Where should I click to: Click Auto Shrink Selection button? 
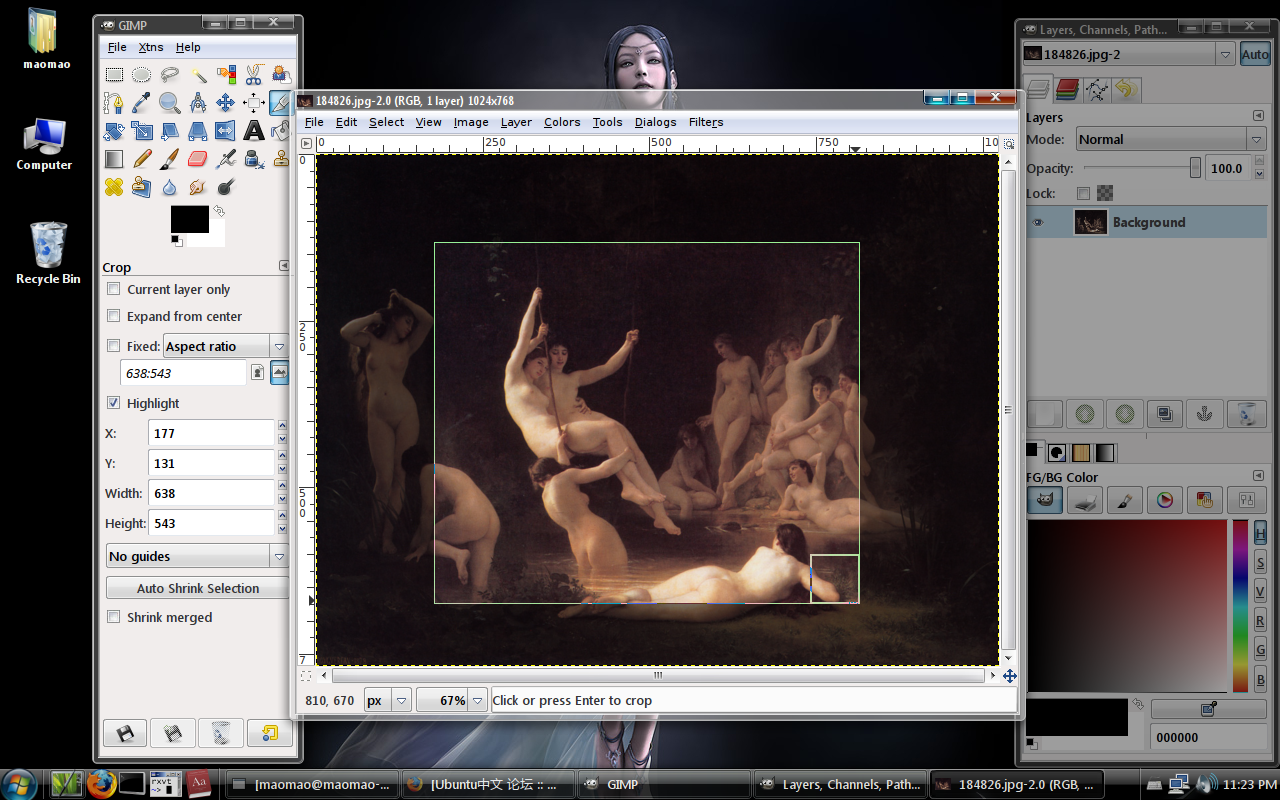coord(198,588)
